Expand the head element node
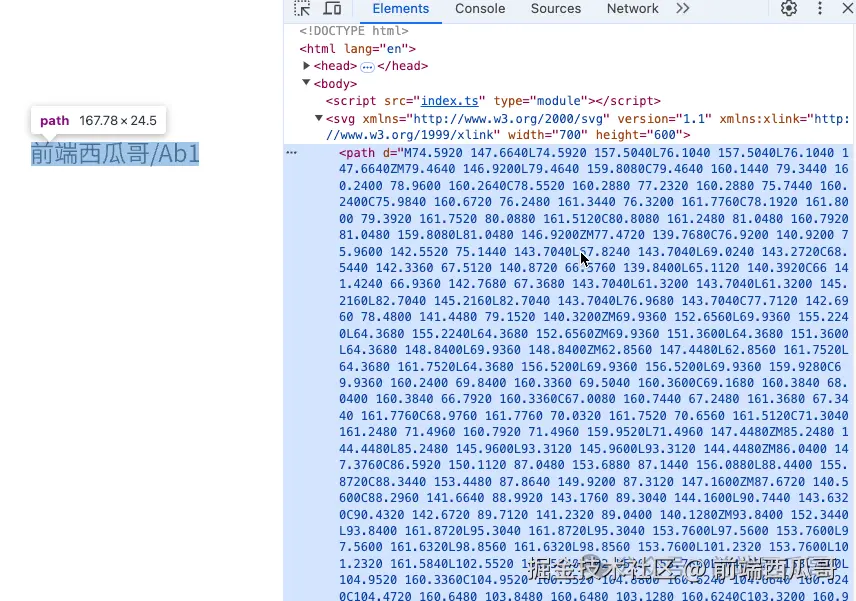Viewport: 856px width, 601px height. [306, 66]
